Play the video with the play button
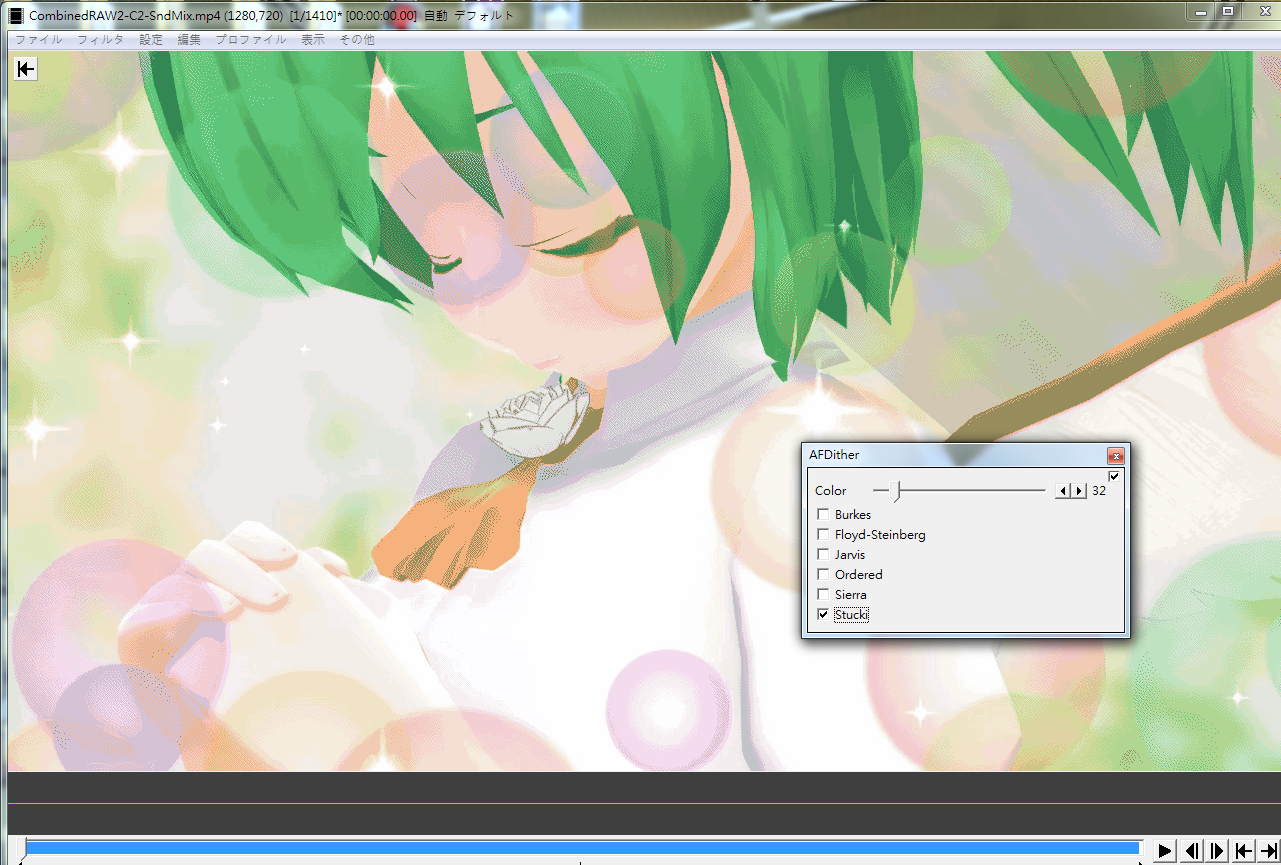 tap(1165, 851)
